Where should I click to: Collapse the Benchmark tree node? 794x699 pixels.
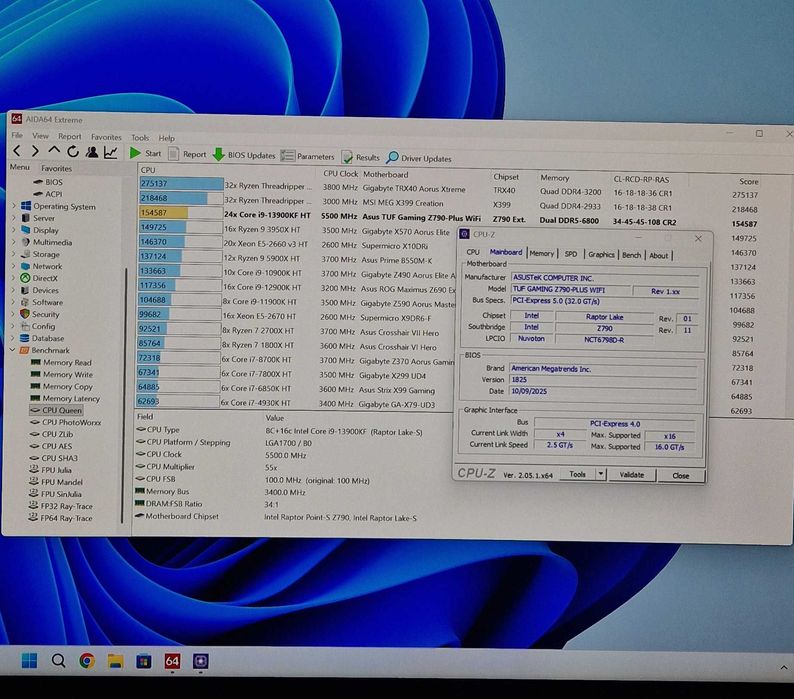point(13,350)
